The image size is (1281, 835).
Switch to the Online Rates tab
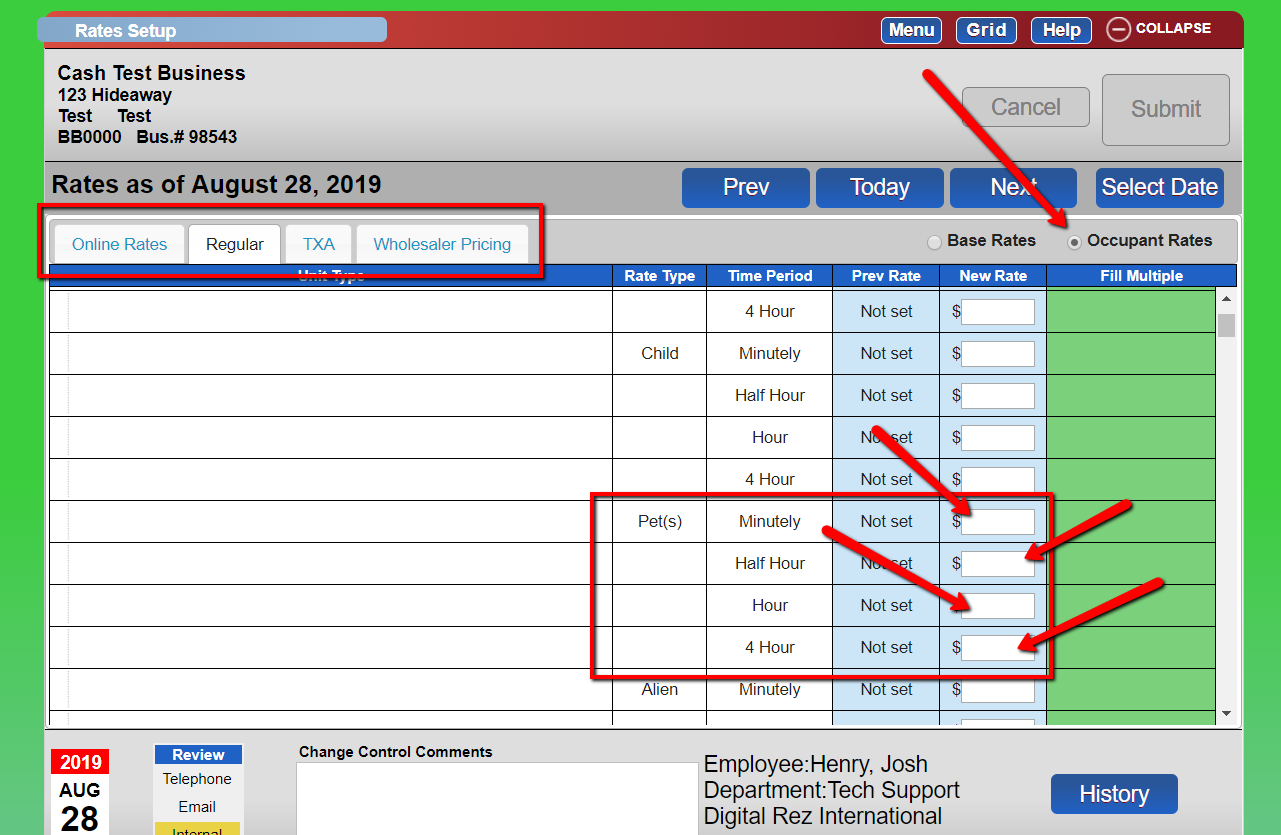(x=120, y=244)
